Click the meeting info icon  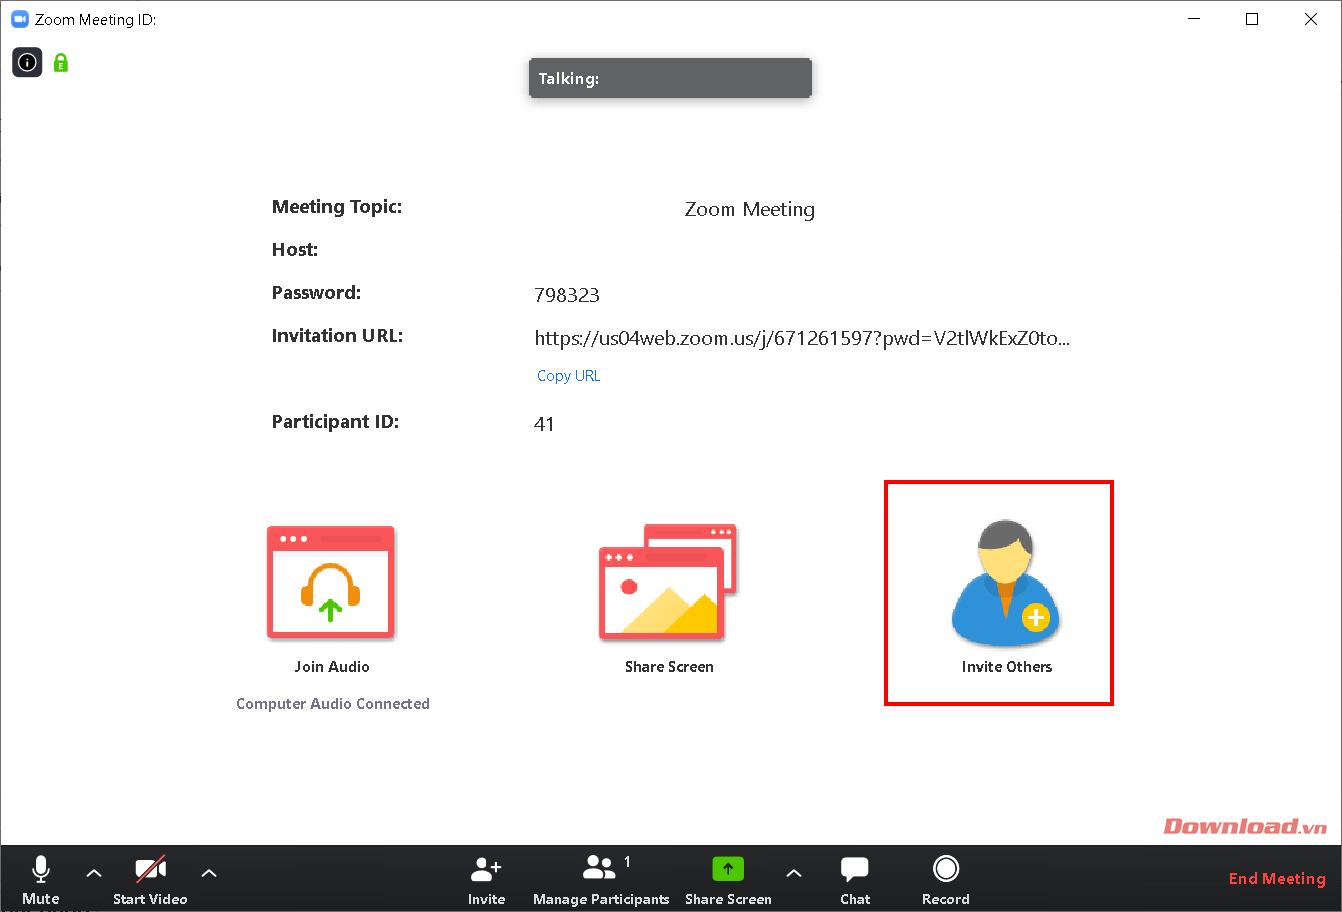[27, 63]
